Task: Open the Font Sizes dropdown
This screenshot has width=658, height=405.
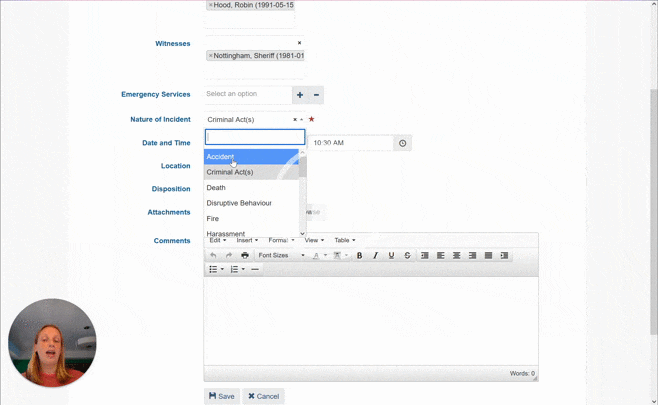Action: [281, 255]
